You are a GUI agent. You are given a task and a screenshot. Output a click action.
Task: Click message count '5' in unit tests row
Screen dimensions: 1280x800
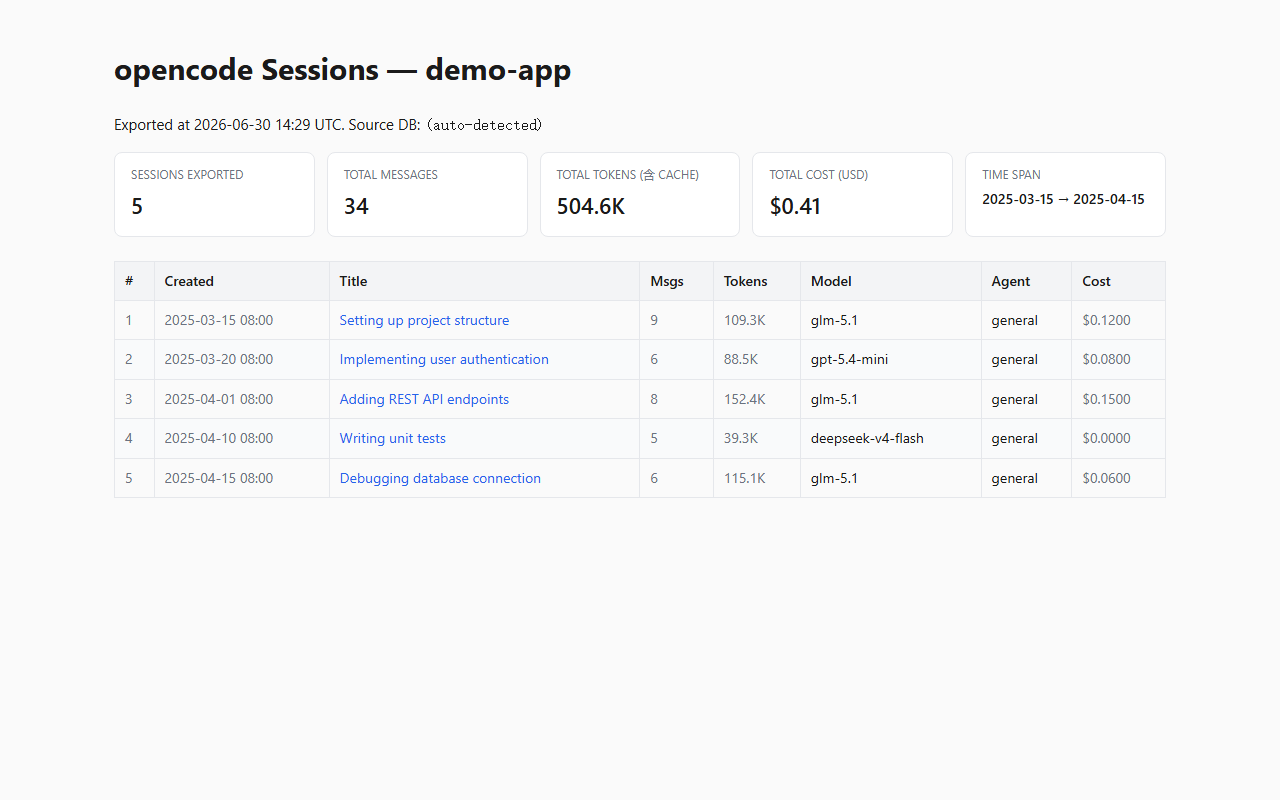tap(654, 438)
